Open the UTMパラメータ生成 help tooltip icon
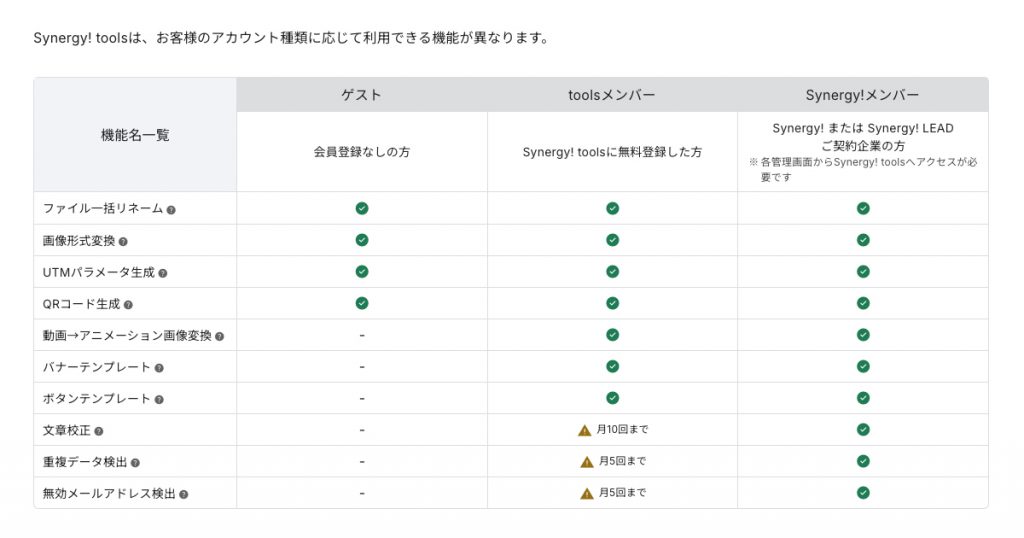1024x538 pixels. click(x=162, y=273)
